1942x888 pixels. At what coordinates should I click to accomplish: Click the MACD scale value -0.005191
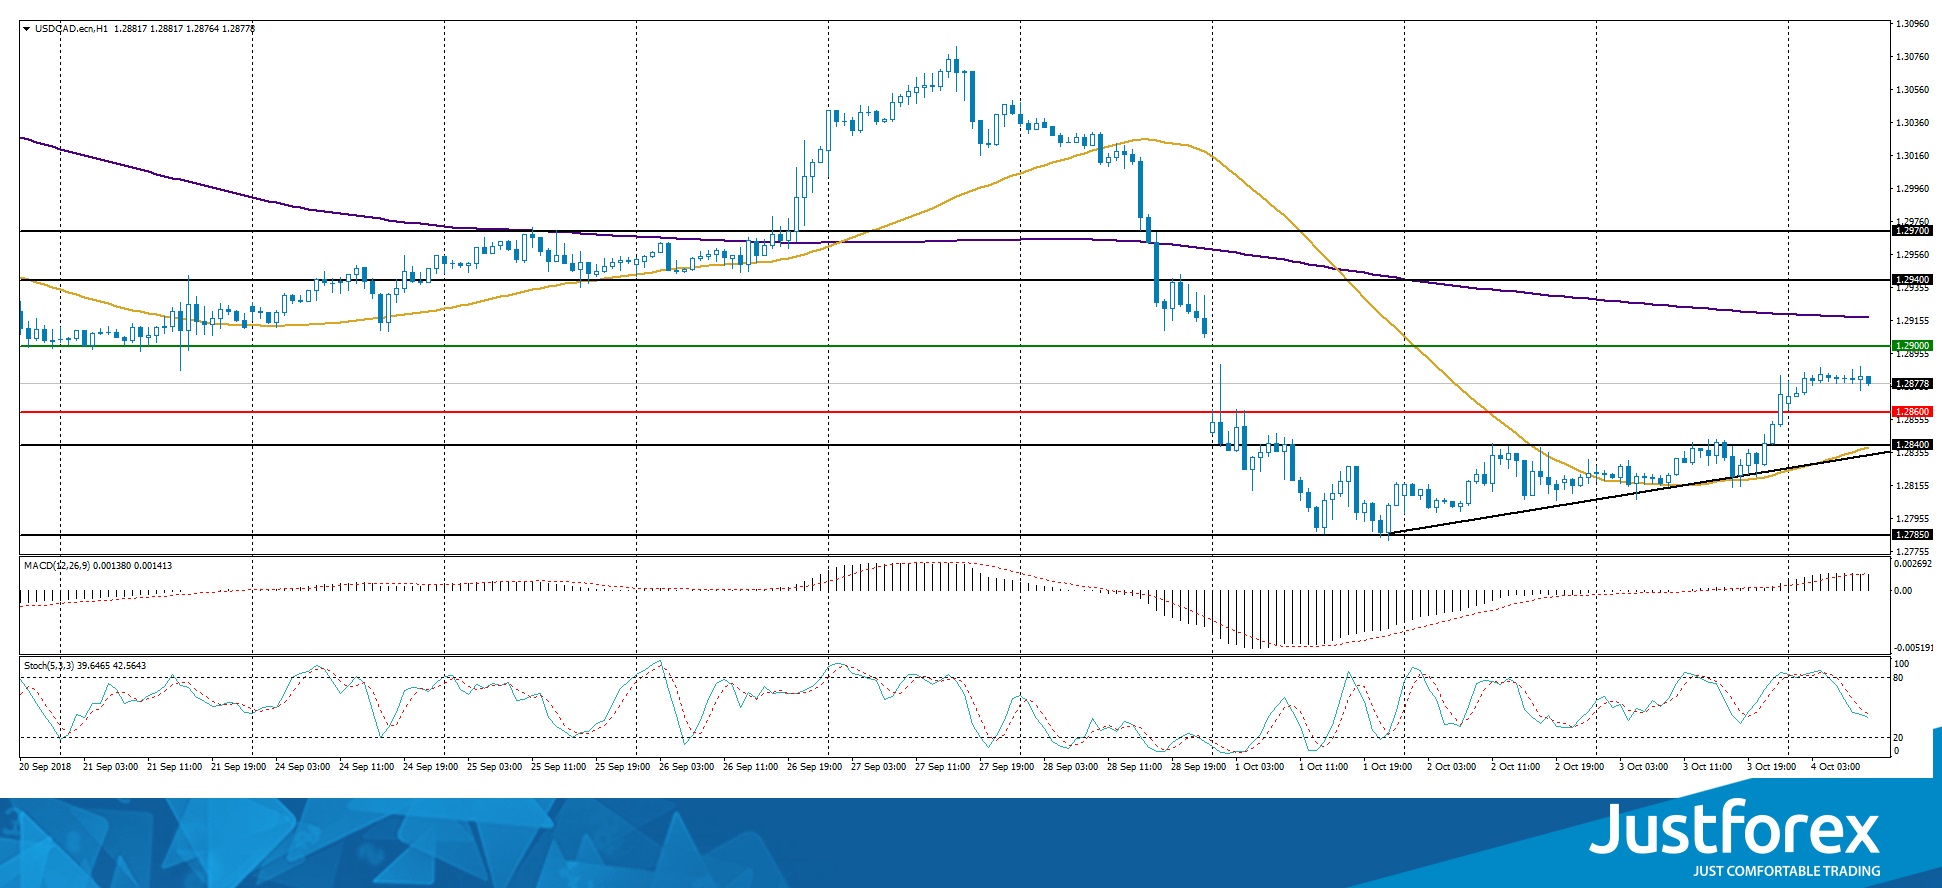point(1913,648)
